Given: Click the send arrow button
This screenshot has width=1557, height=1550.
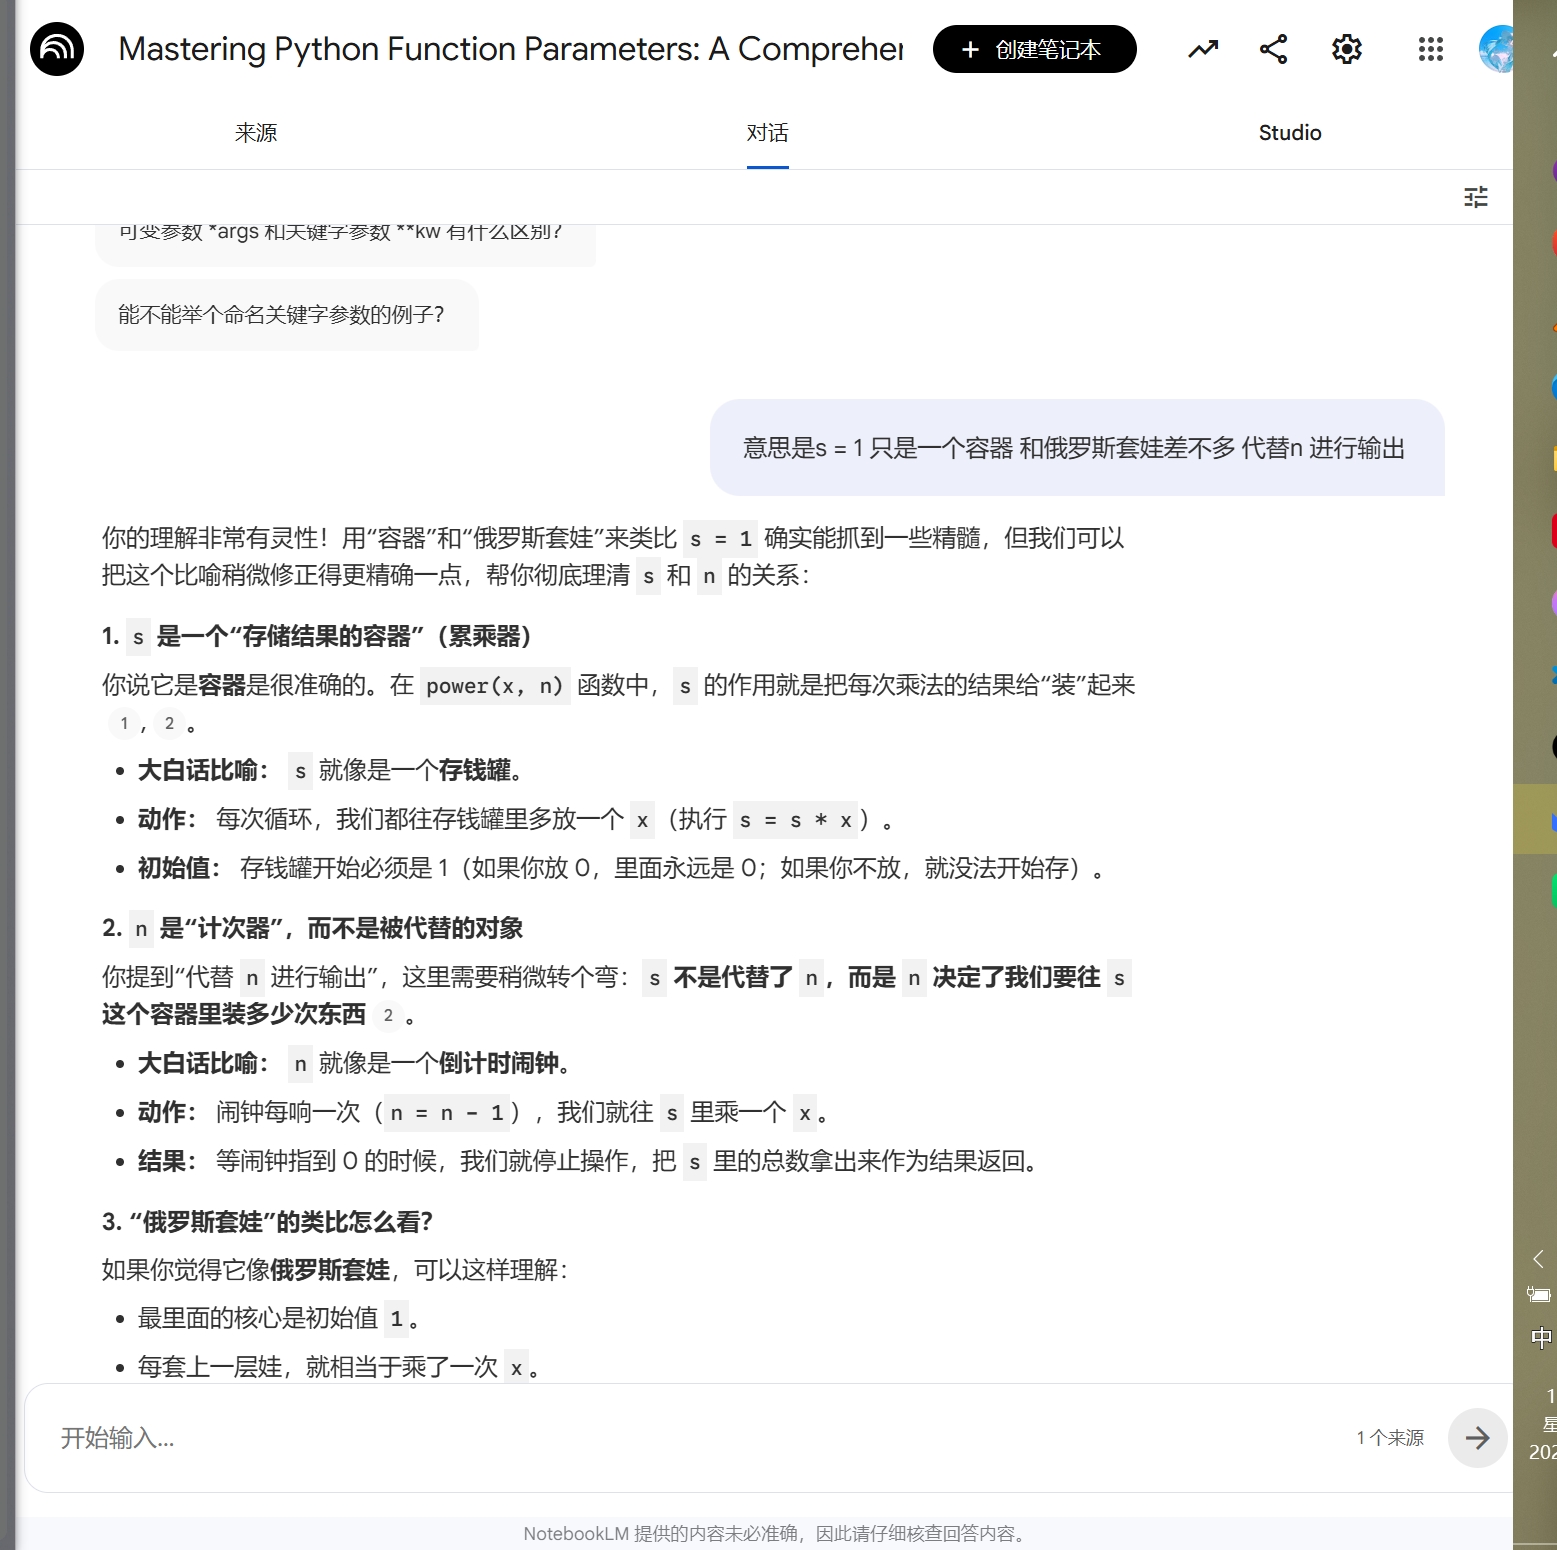Looking at the screenshot, I should point(1477,1438).
